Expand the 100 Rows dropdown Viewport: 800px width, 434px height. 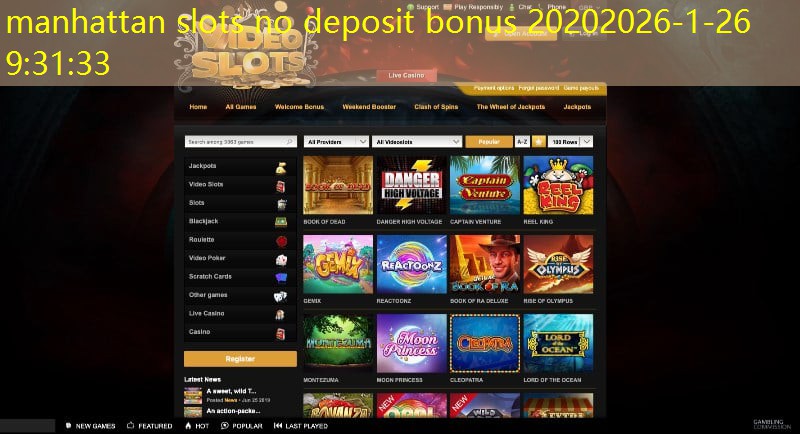(570, 142)
